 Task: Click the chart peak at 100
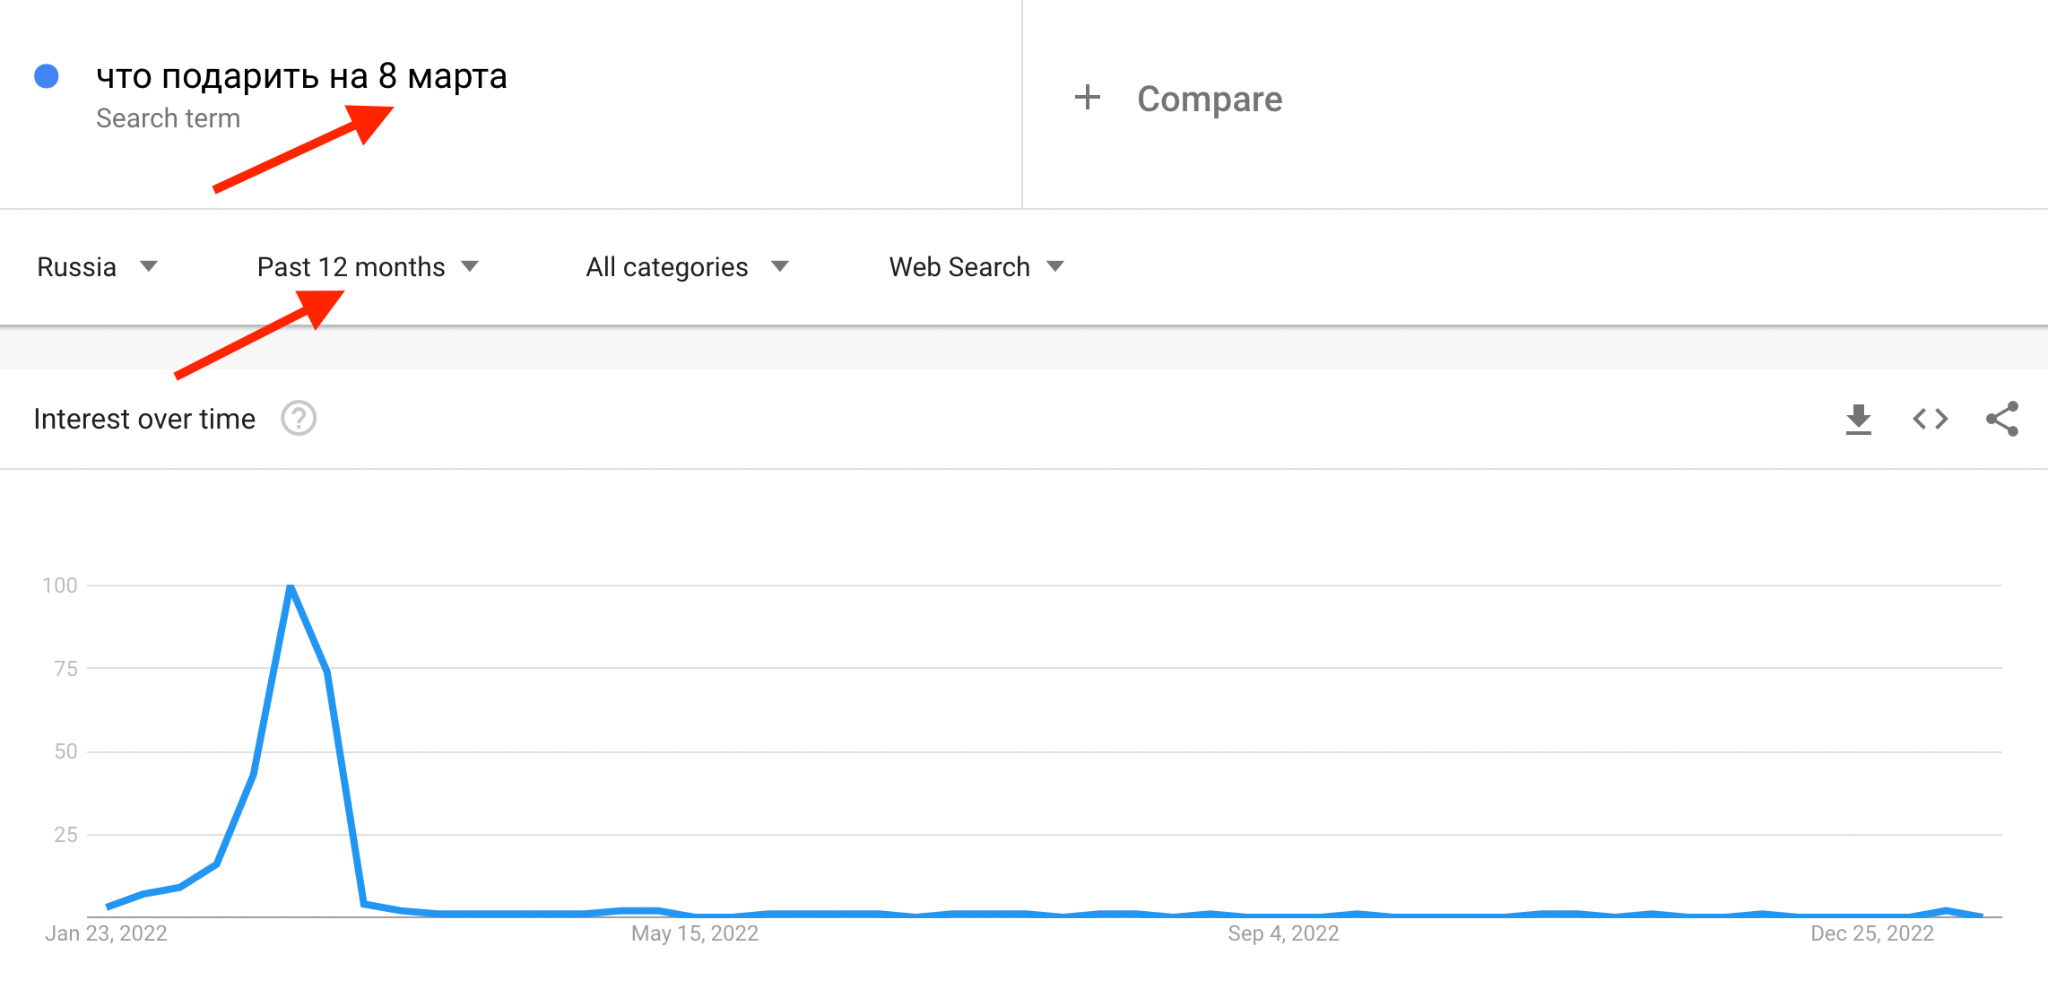pyautogui.click(x=290, y=586)
